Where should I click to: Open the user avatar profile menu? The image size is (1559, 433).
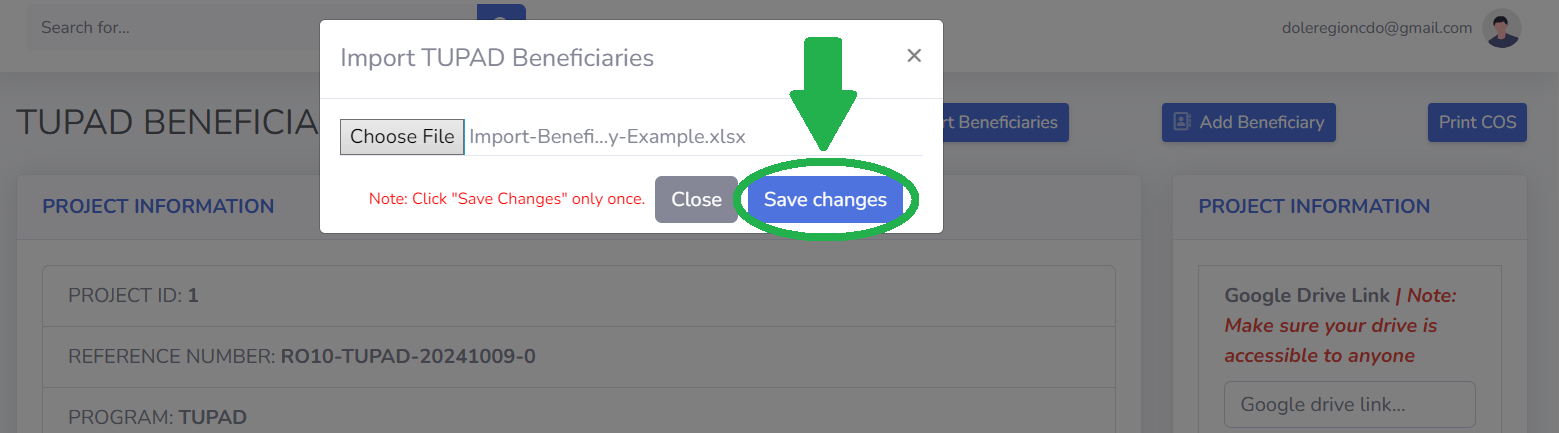click(x=1502, y=28)
